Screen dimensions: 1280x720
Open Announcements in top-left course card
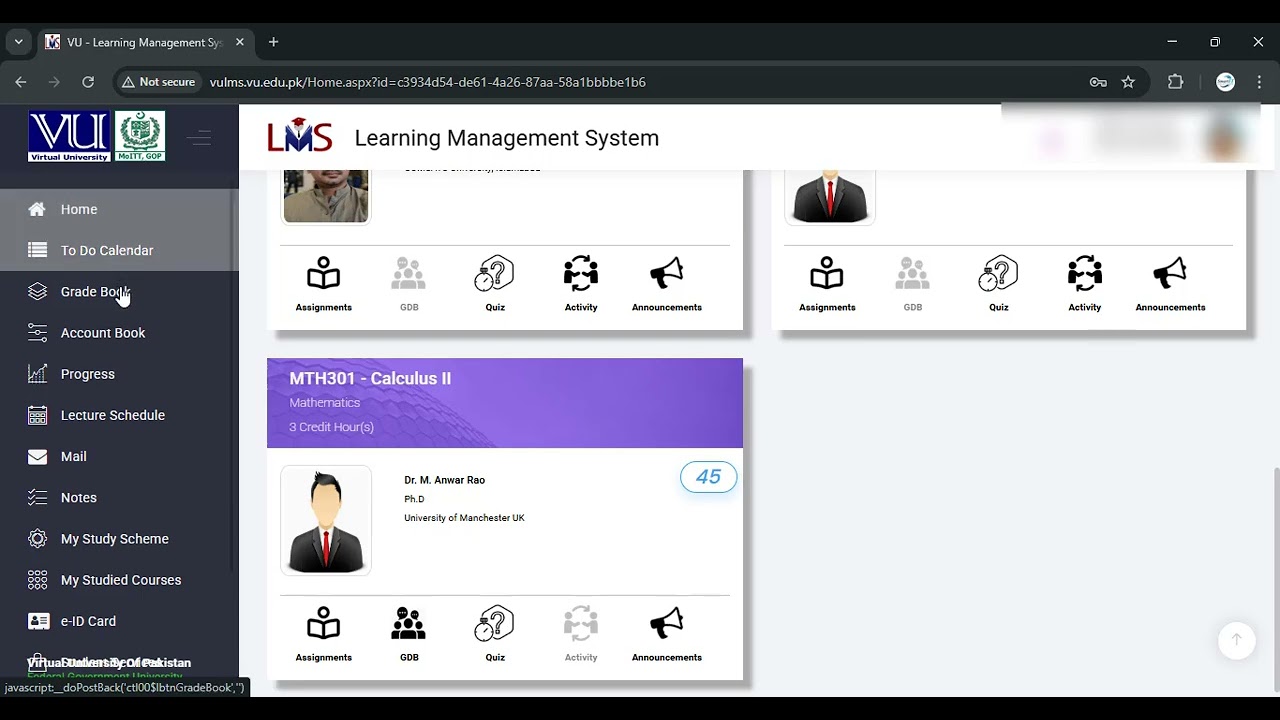(x=667, y=284)
